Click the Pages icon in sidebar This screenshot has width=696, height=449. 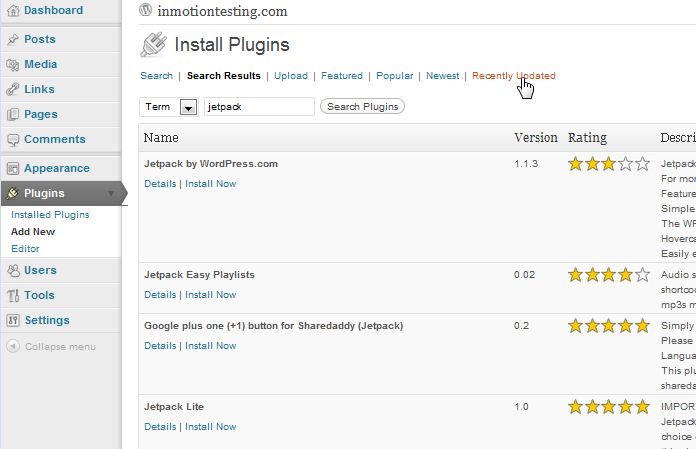[12, 114]
